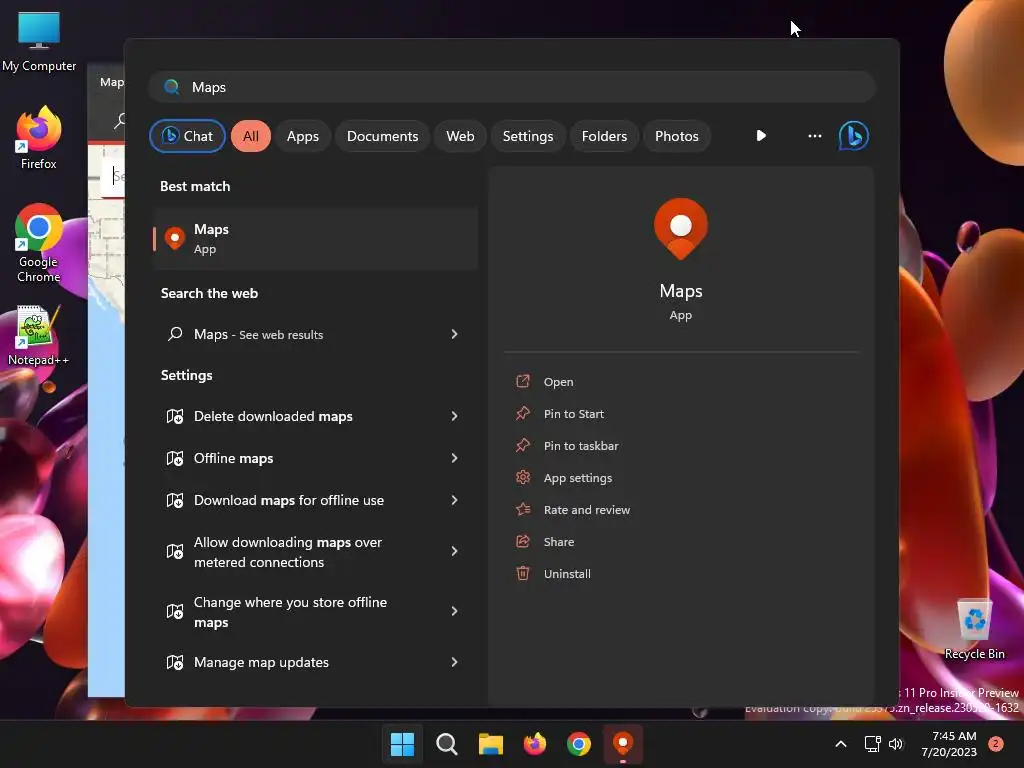Click taskbar Search icon
Screen dimensions: 1024x768
(x=447, y=744)
